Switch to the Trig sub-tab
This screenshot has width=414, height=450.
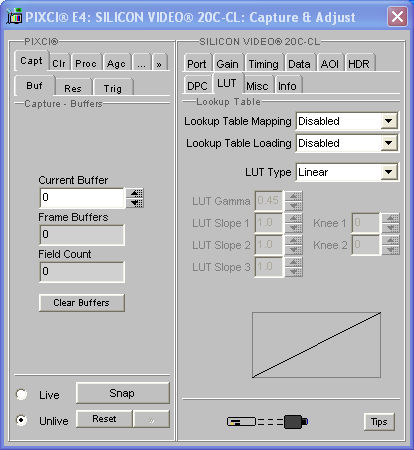pyautogui.click(x=113, y=88)
